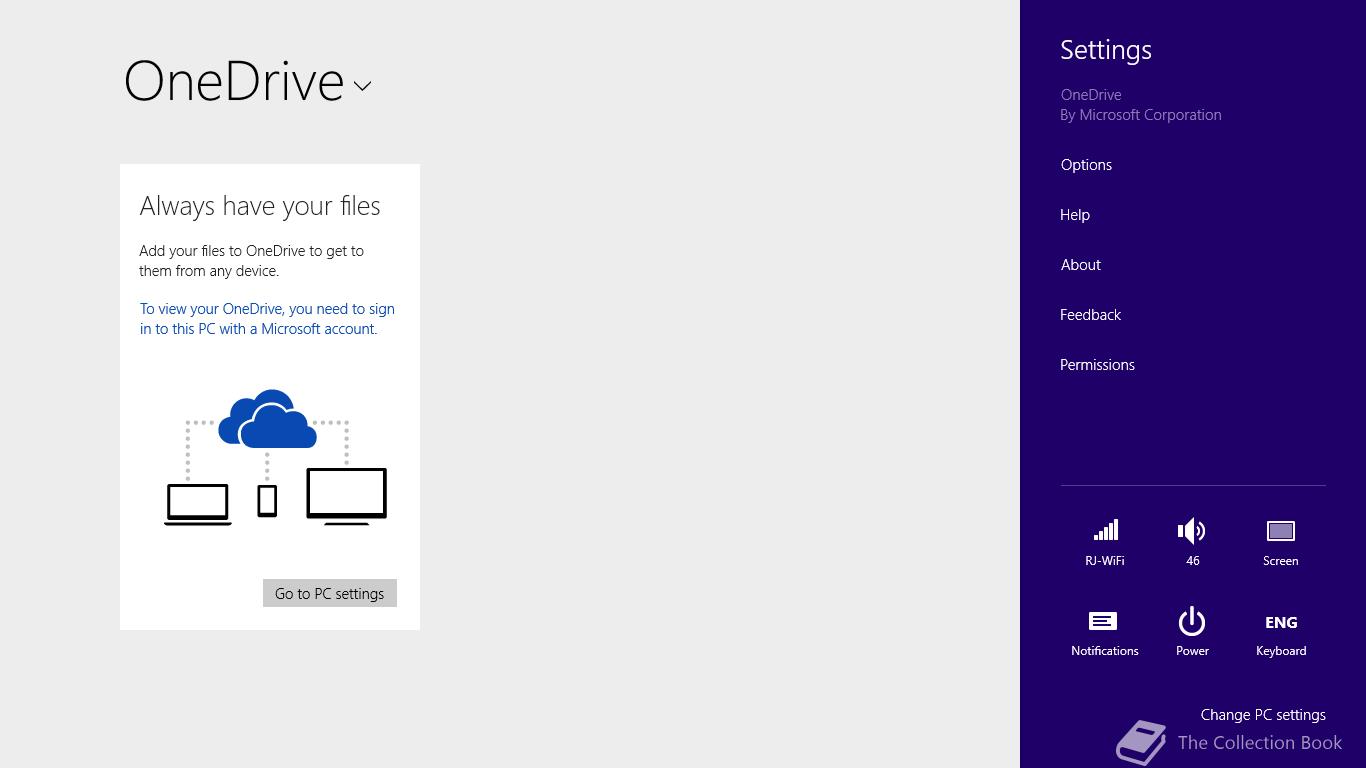Click the Always have your files heading
Screen dimensions: 1366x768
[260, 206]
